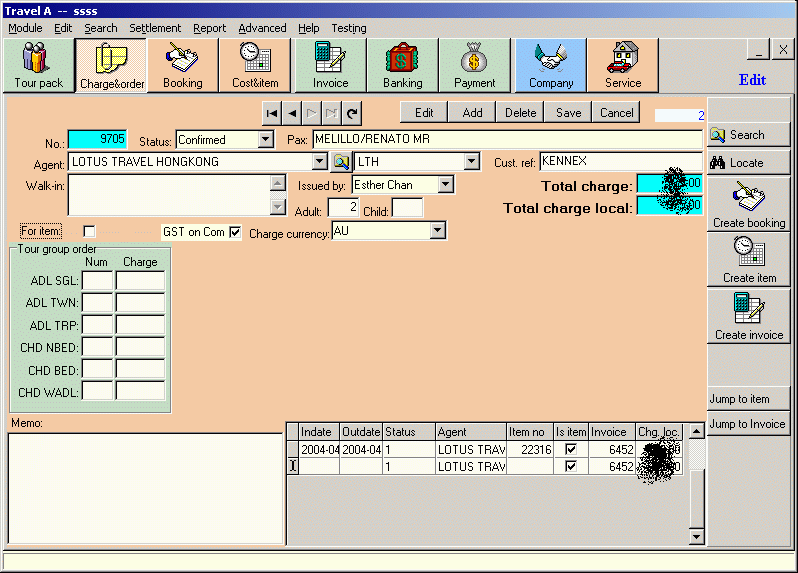This screenshot has width=798, height=573.
Task: Expand the Status dropdown
Action: click(265, 140)
